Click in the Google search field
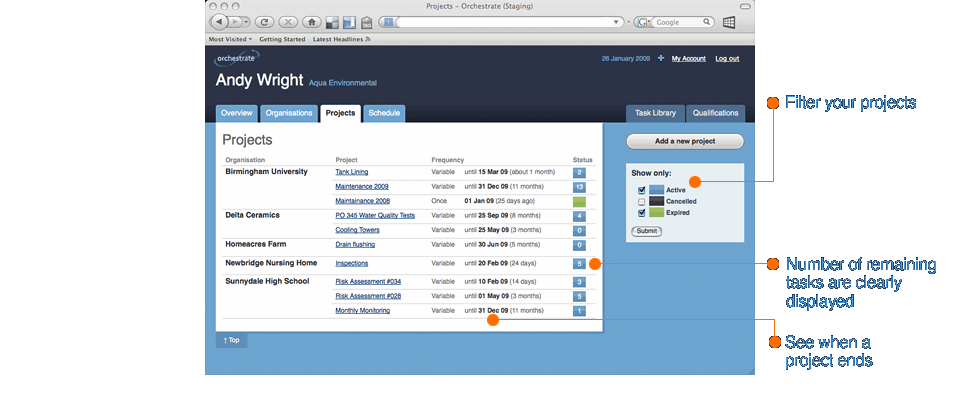Viewport: 960px width, 413px height. point(682,21)
